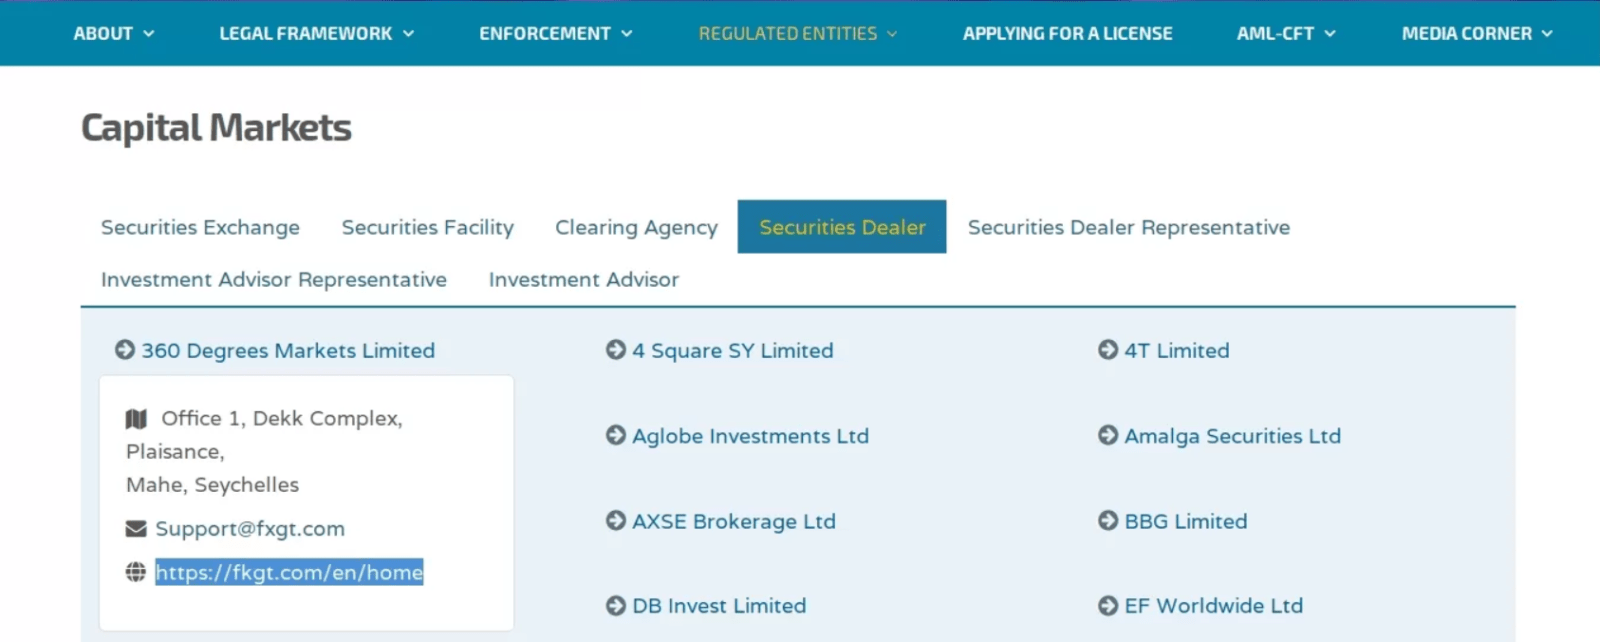Click arrow icon beside 360 Degrees Markets Limited
Image resolution: width=1600 pixels, height=642 pixels.
[x=125, y=350]
